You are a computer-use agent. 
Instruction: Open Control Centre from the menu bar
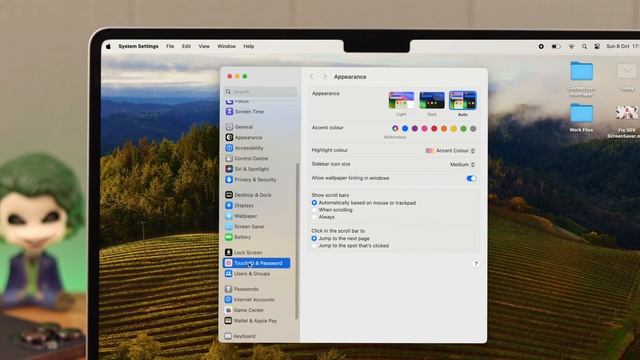coord(597,47)
